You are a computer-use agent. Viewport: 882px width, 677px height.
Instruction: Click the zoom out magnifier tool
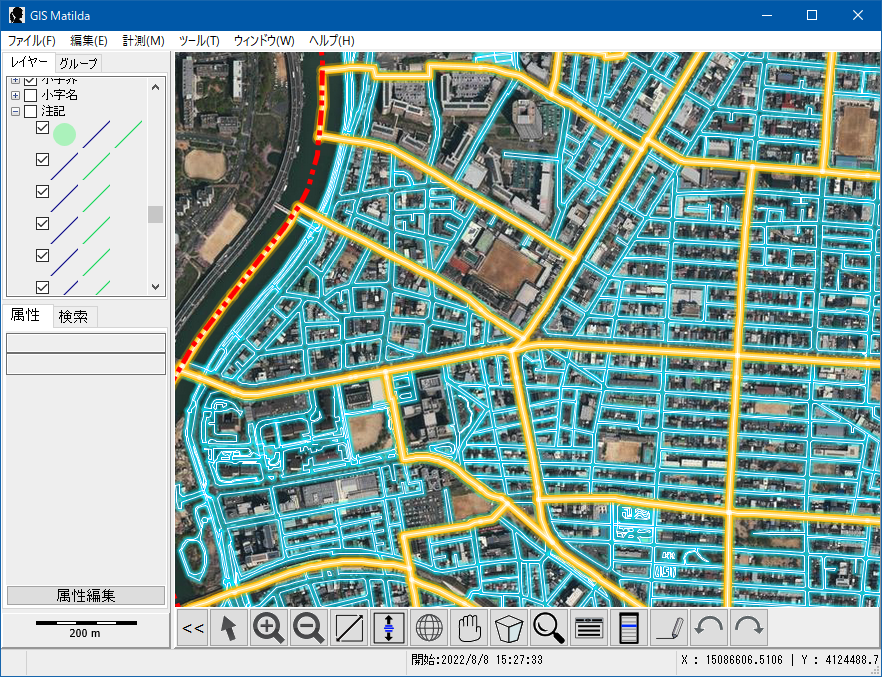[x=309, y=628]
